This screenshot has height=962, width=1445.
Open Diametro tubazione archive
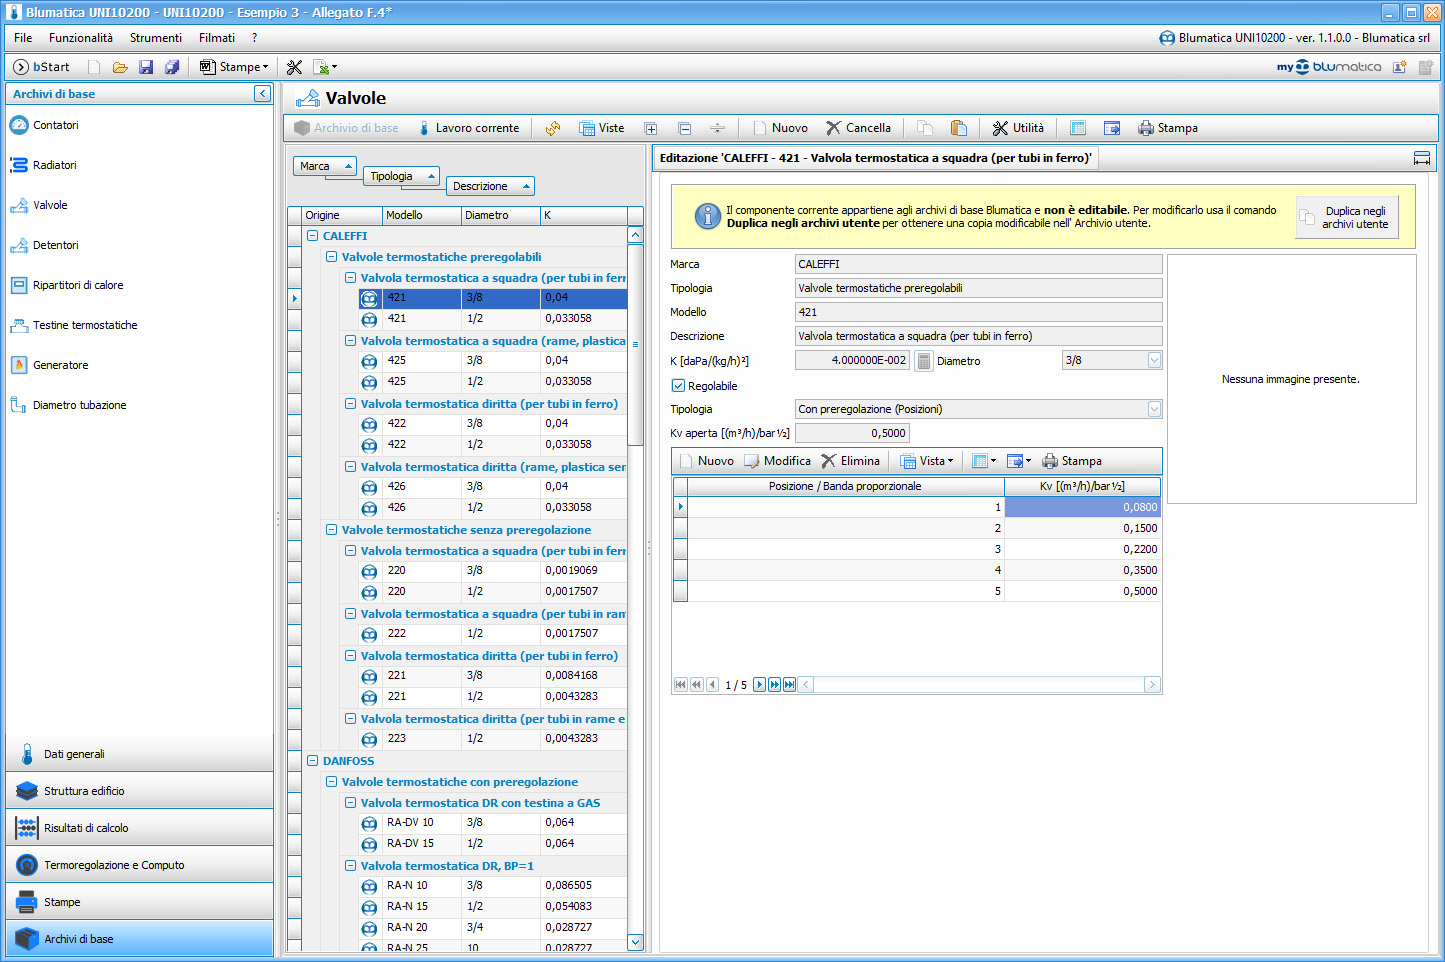tap(79, 405)
